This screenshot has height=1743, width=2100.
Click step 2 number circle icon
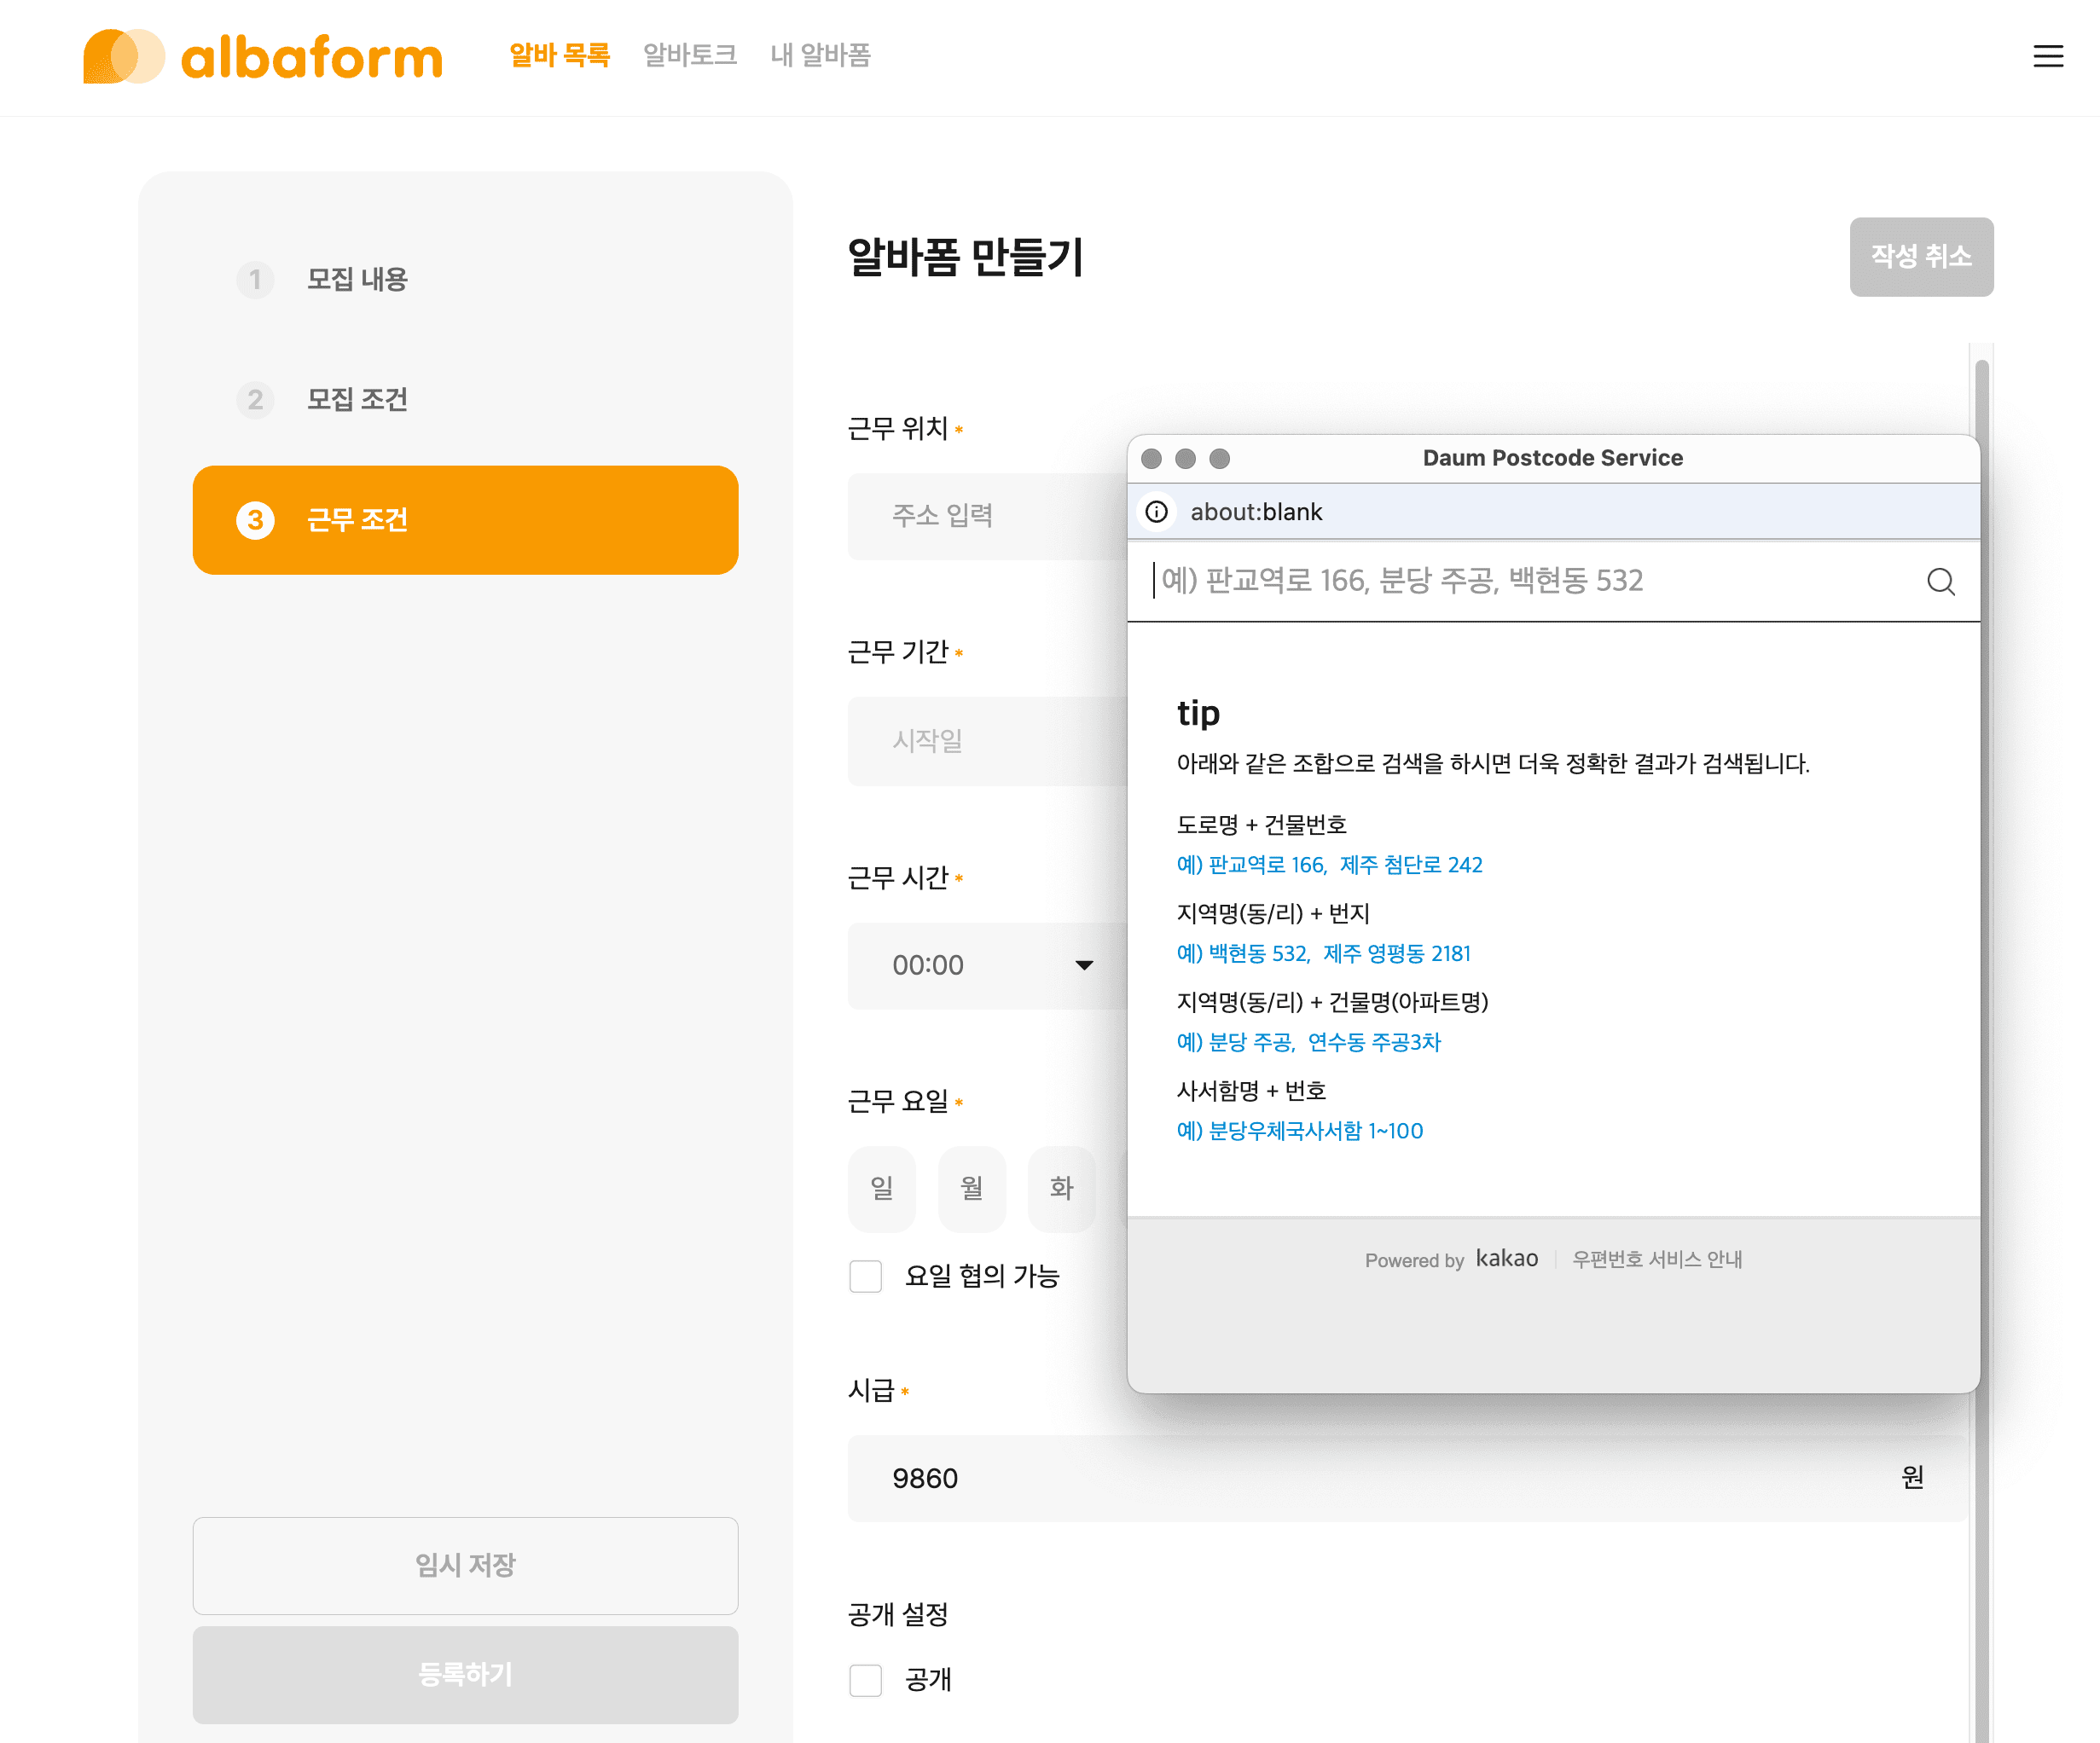click(255, 400)
